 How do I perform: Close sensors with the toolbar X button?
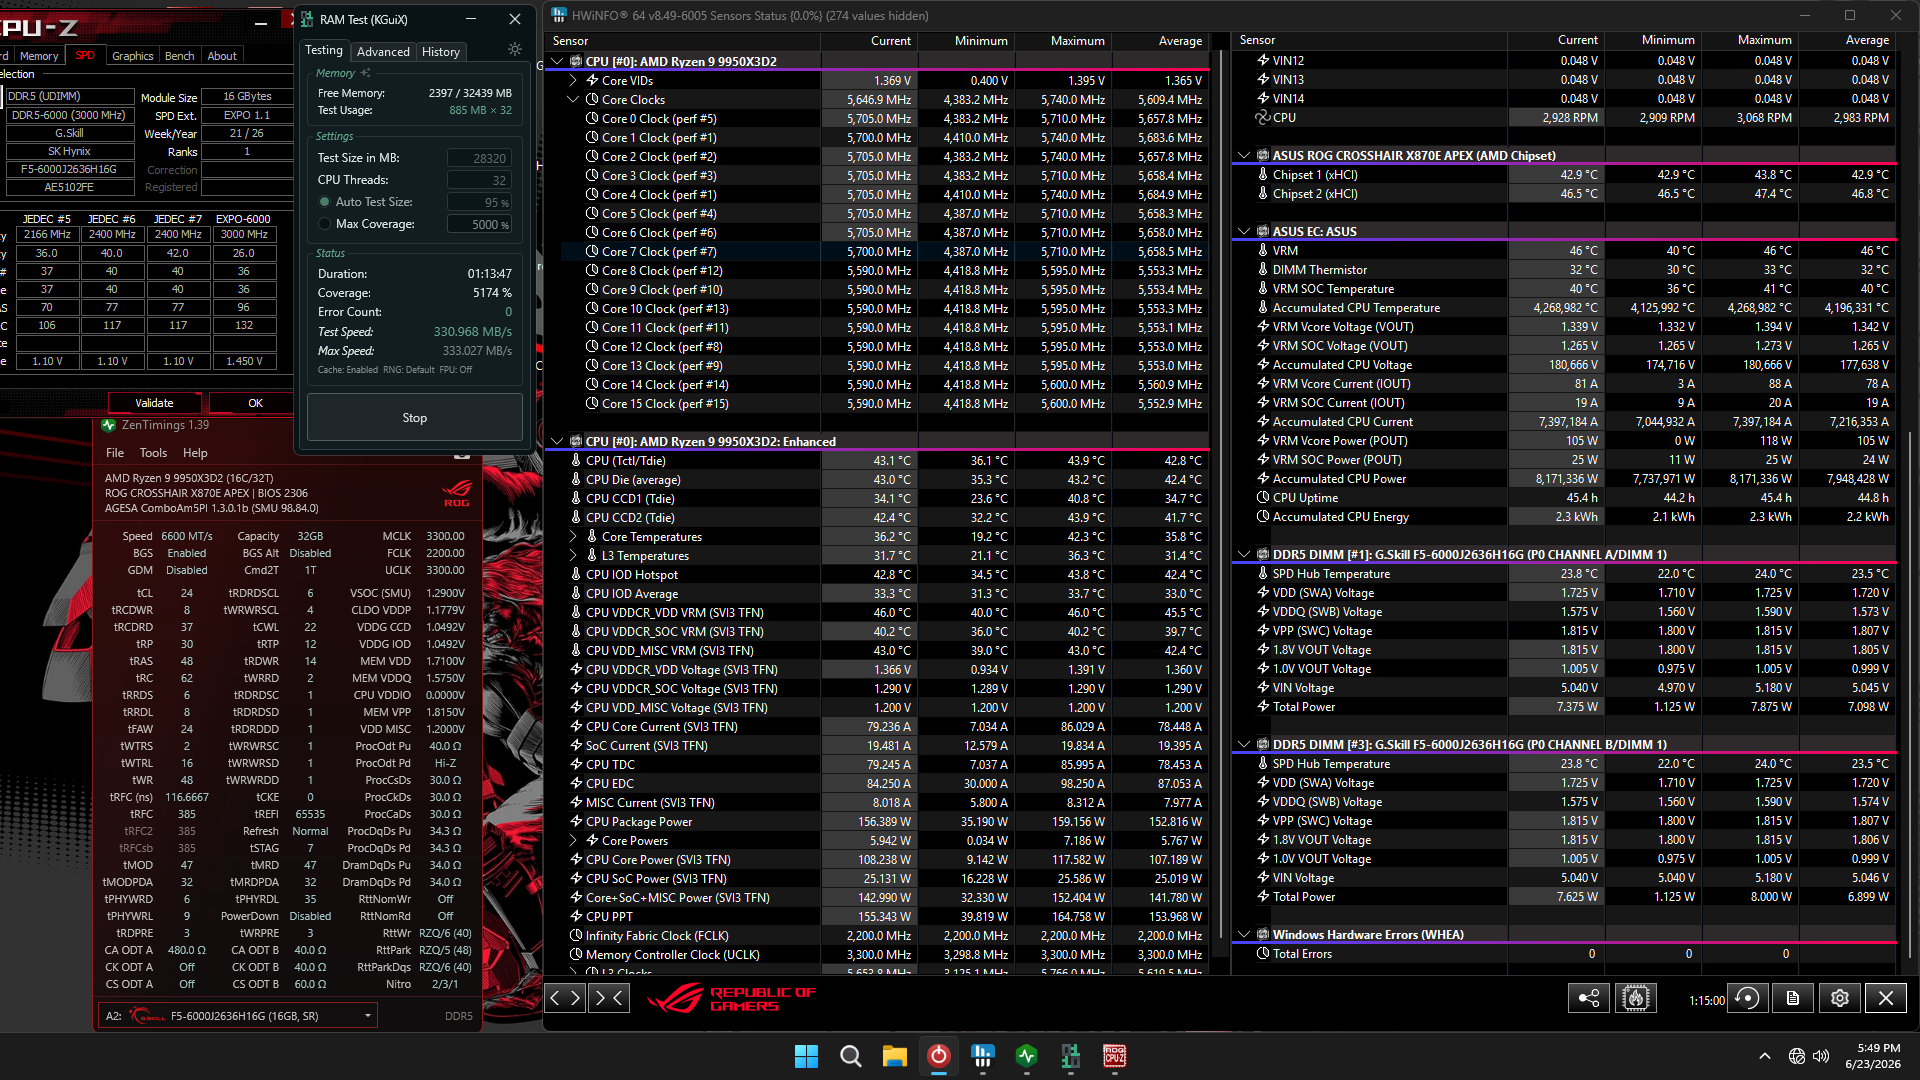[1886, 998]
